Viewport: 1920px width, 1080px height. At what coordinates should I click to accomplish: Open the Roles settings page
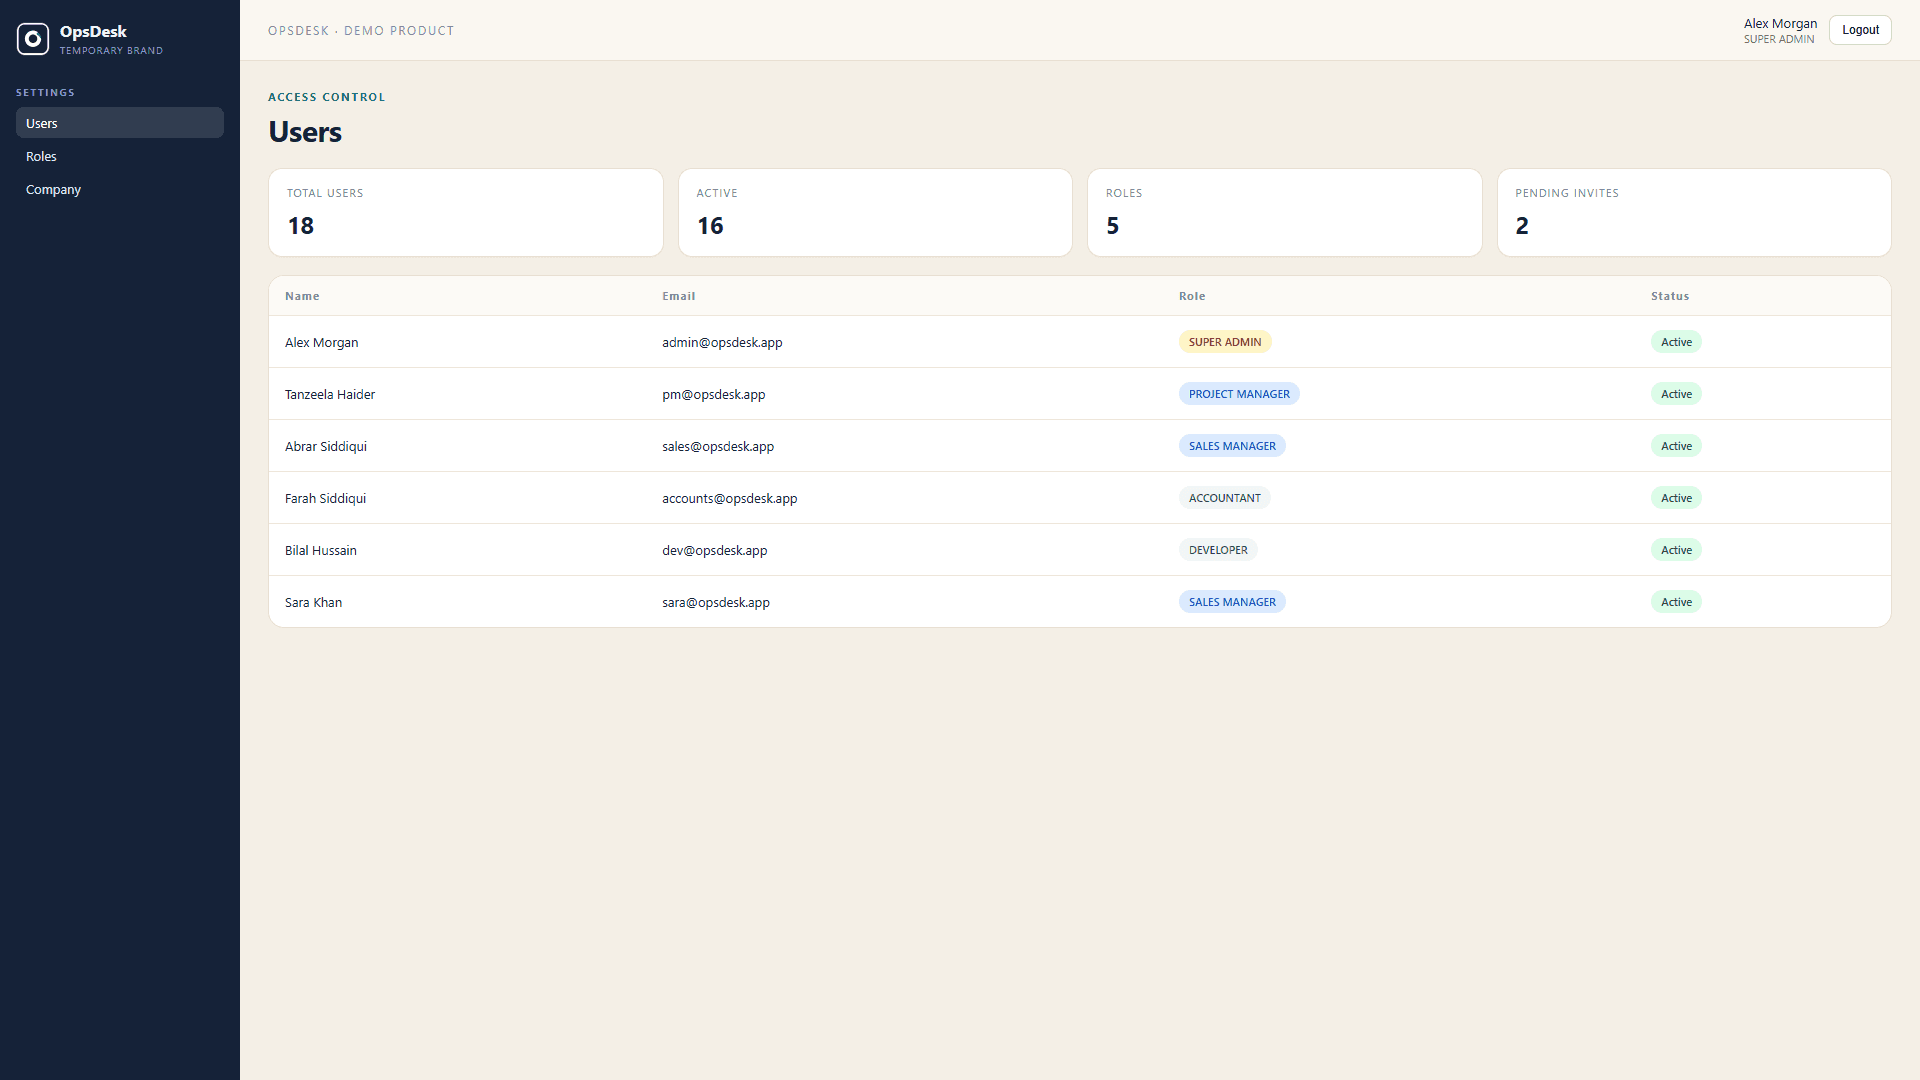[120, 156]
